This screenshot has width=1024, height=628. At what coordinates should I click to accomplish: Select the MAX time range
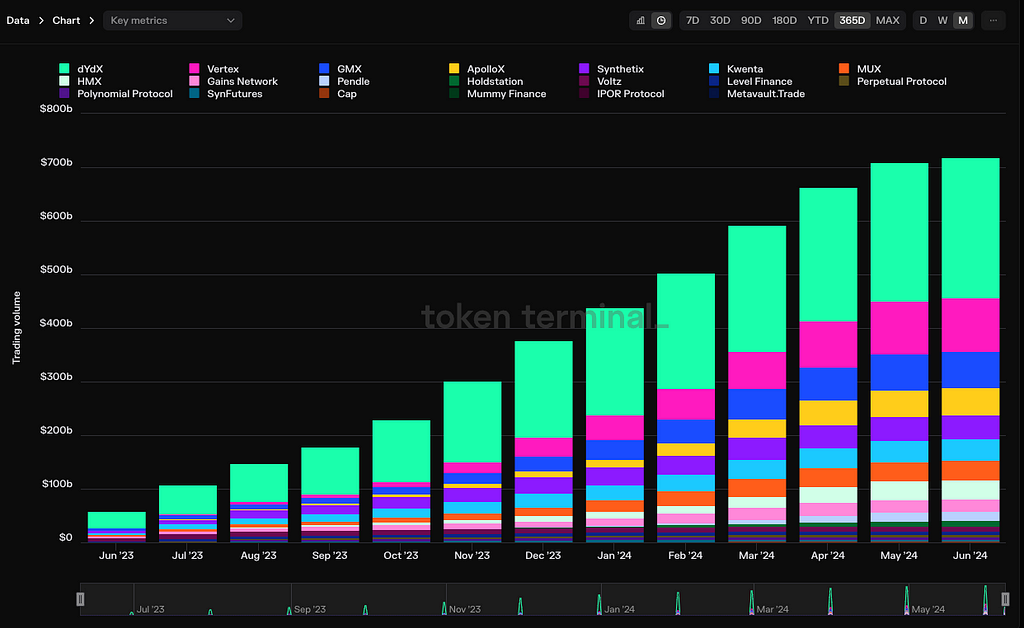(888, 20)
